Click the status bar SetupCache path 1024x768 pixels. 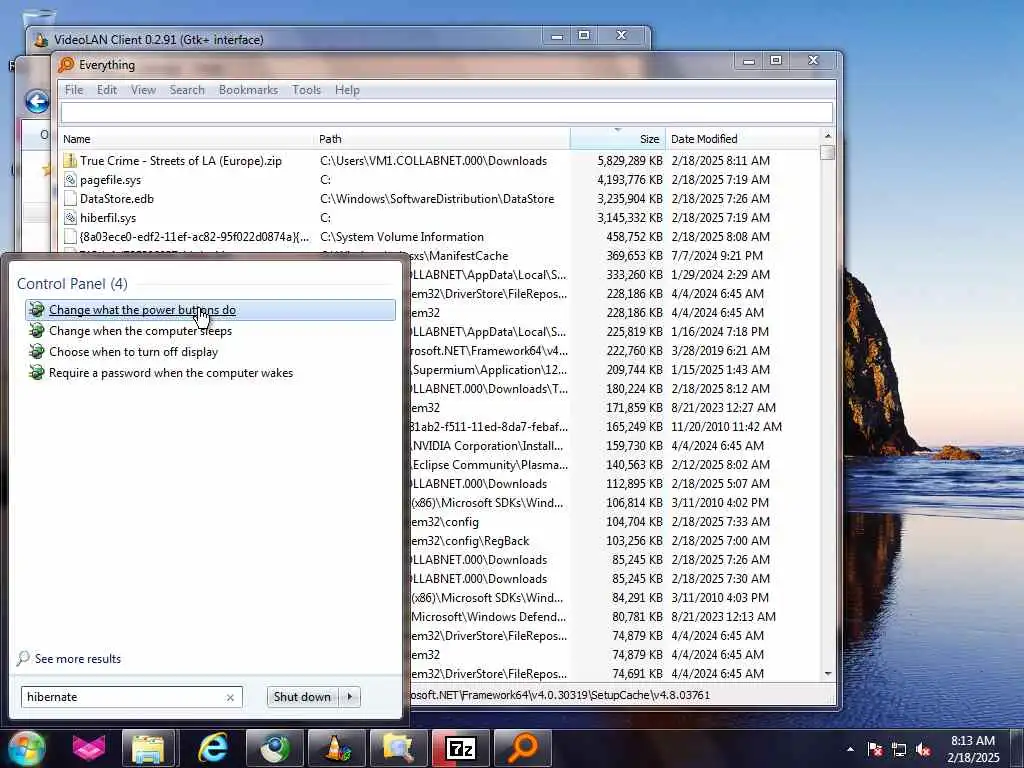click(559, 696)
